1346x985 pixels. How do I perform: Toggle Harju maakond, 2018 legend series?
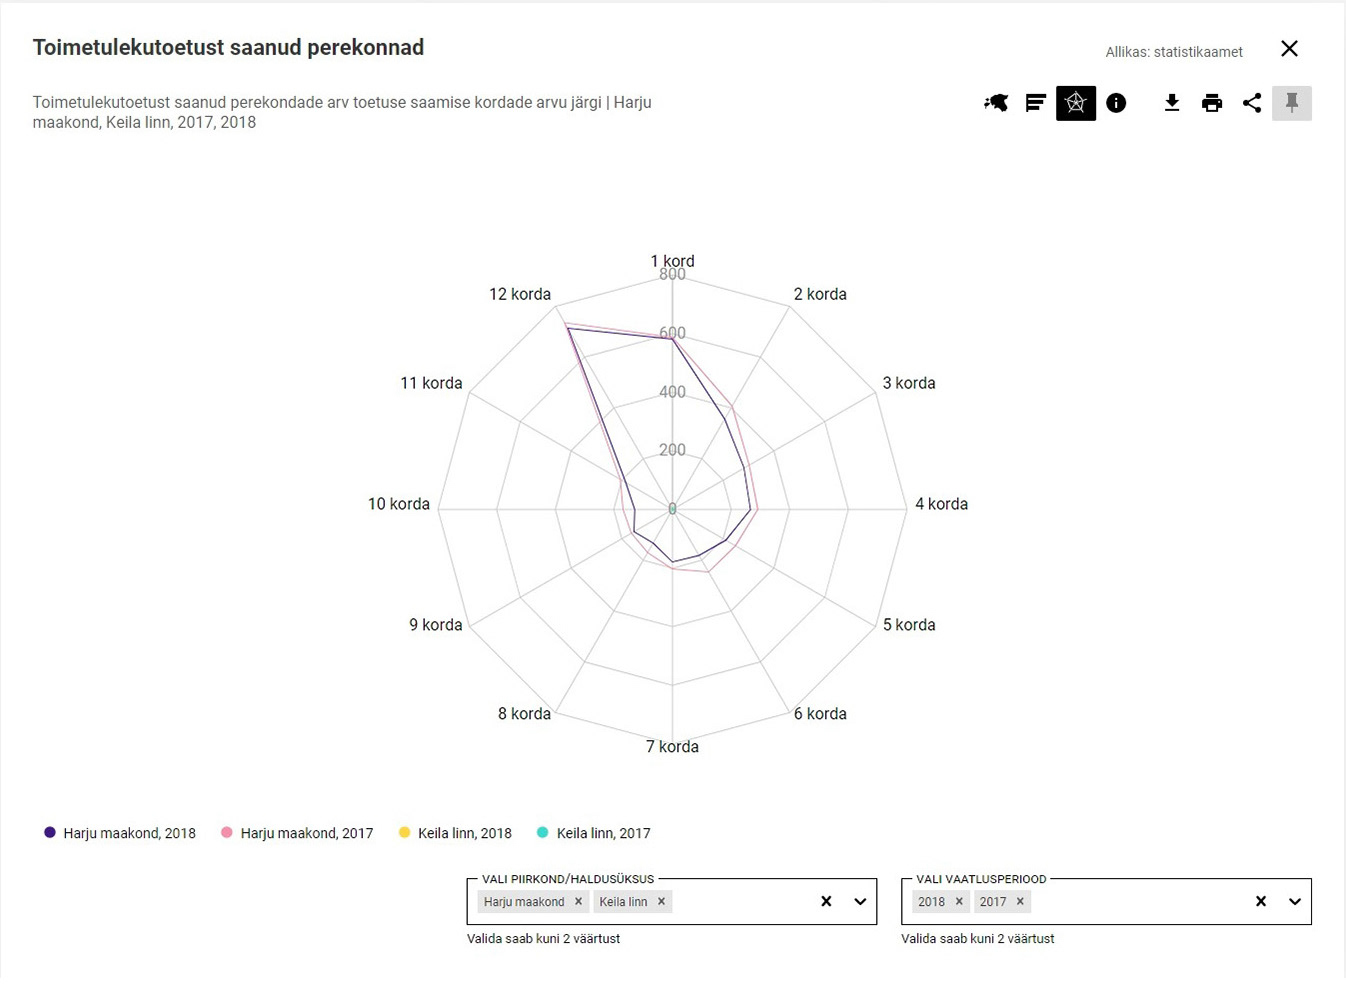(120, 833)
